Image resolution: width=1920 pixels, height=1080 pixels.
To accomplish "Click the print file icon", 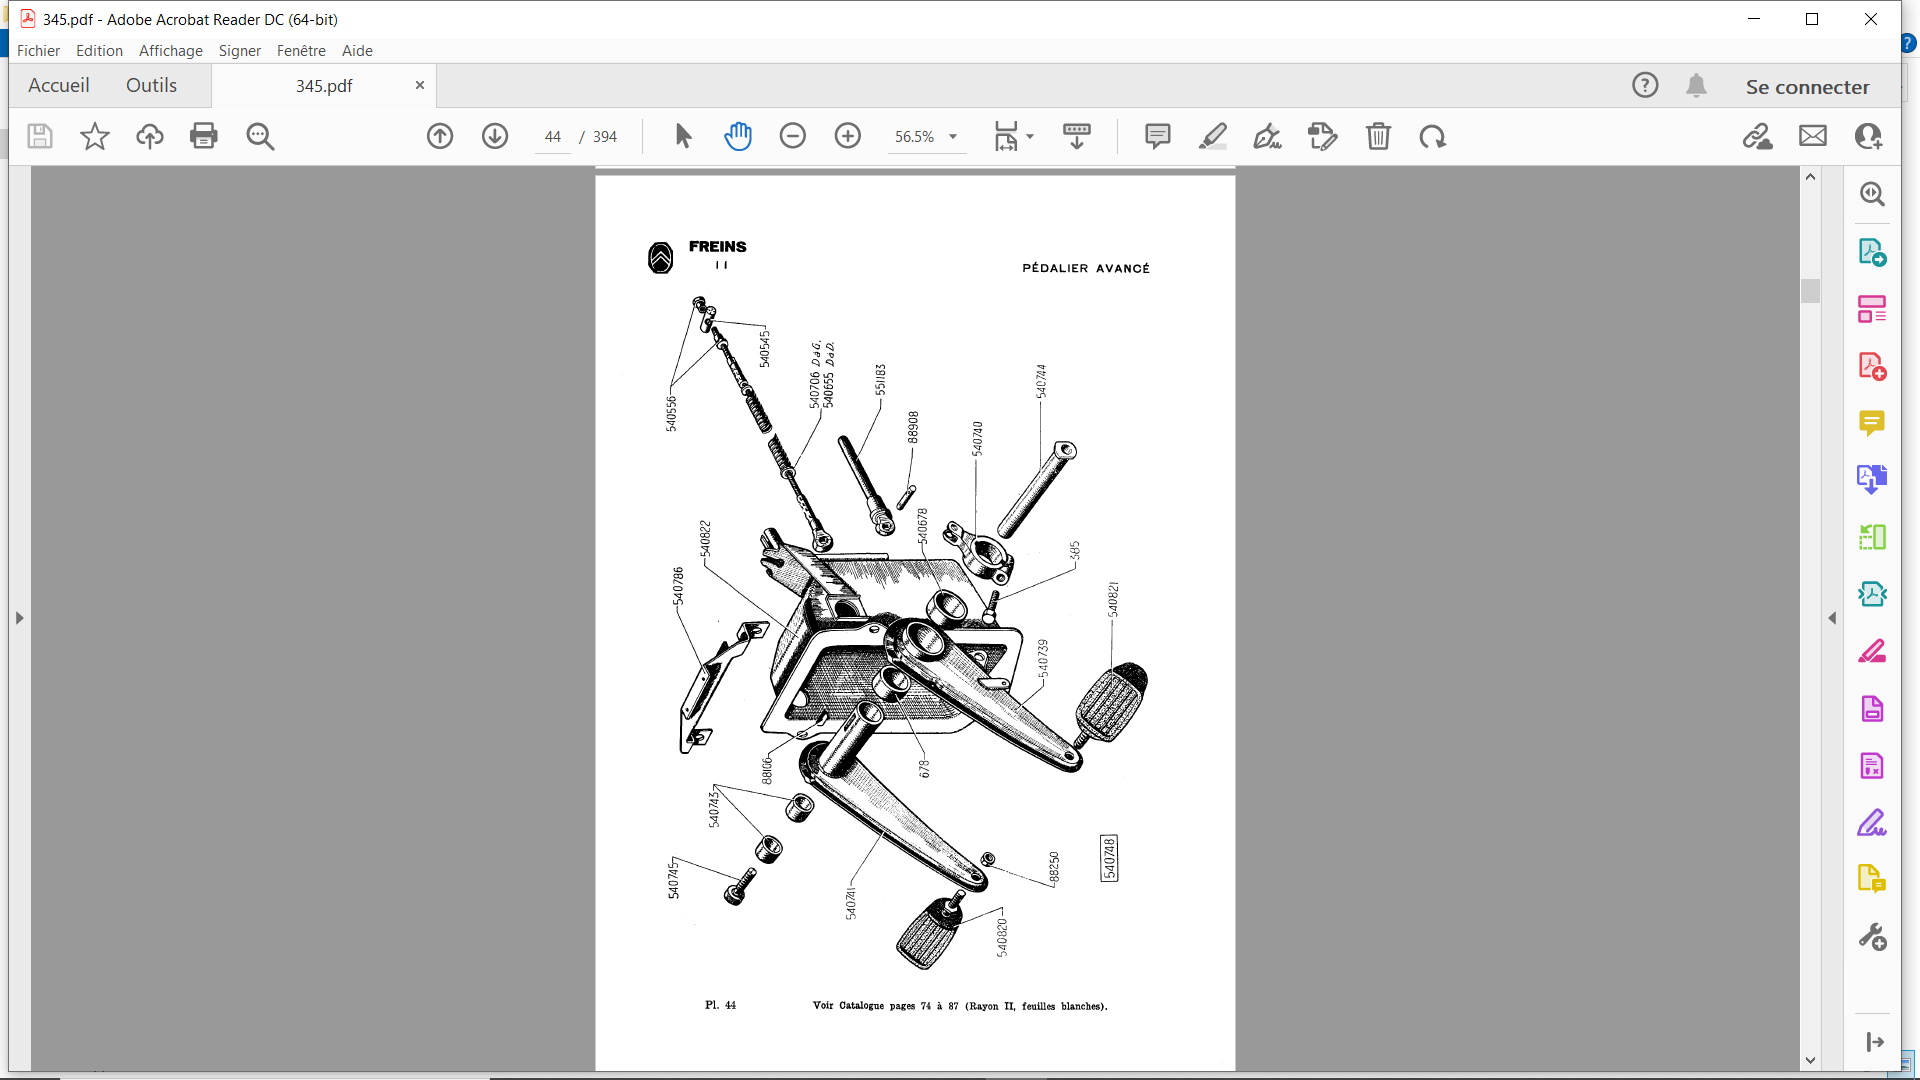I will tap(204, 136).
